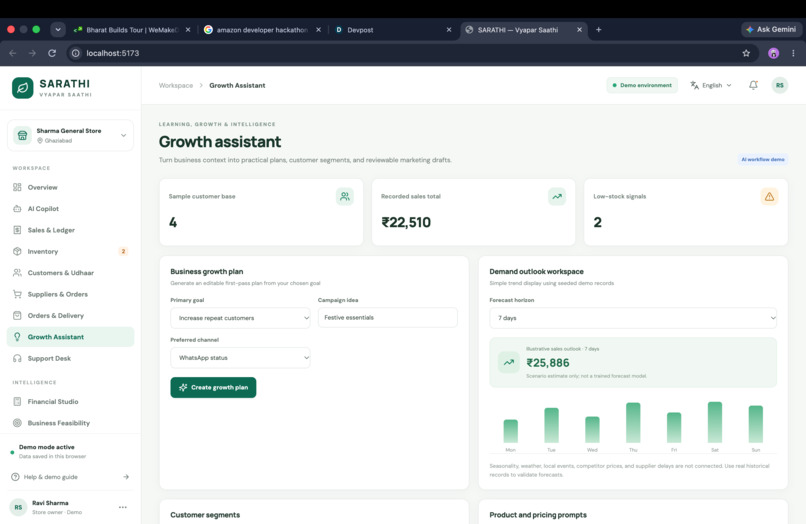The image size is (806, 524).
Task: Click the customers icon on Sample customer base card
Action: (x=345, y=196)
